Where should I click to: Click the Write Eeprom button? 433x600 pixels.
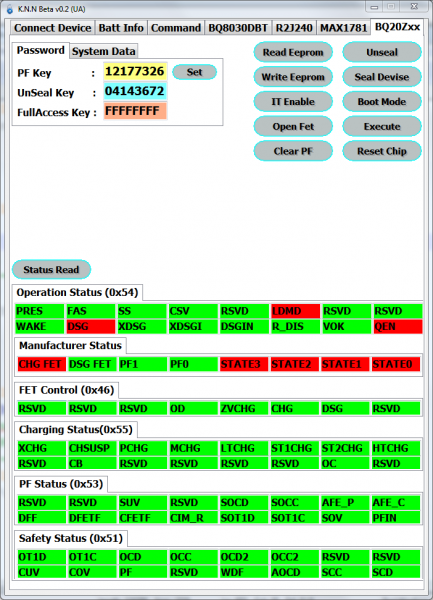click(293, 77)
